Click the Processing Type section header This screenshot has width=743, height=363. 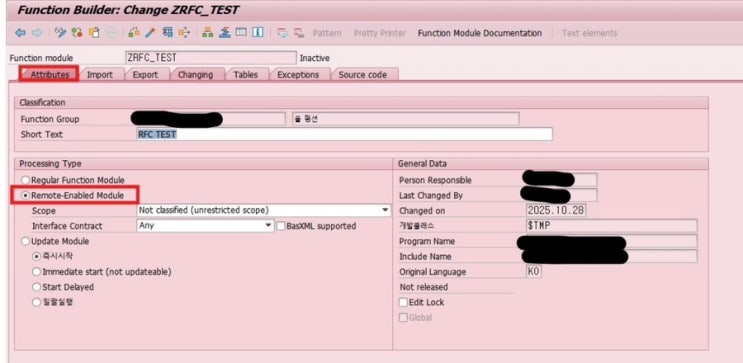[50, 163]
